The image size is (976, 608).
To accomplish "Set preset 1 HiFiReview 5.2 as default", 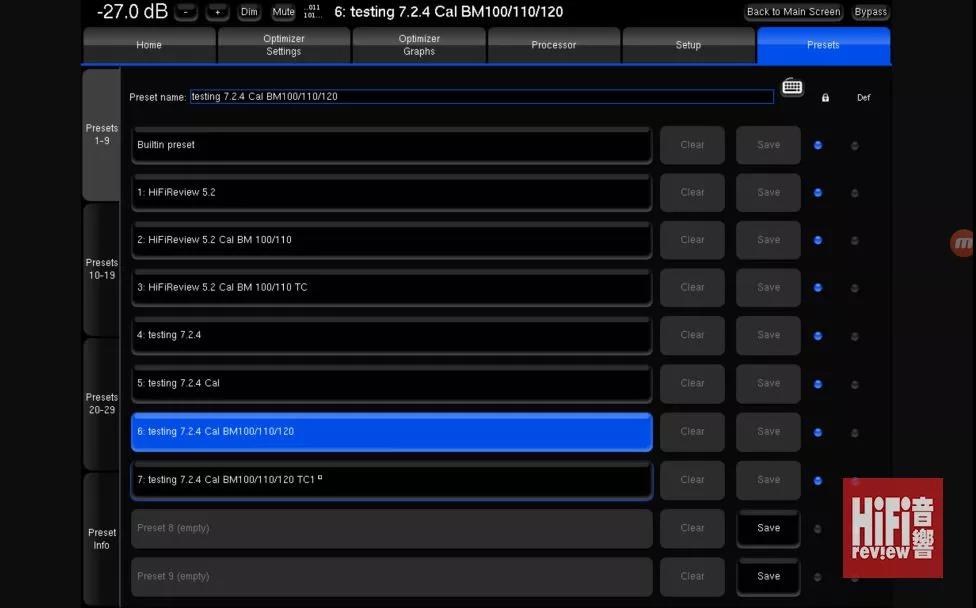I will point(854,193).
